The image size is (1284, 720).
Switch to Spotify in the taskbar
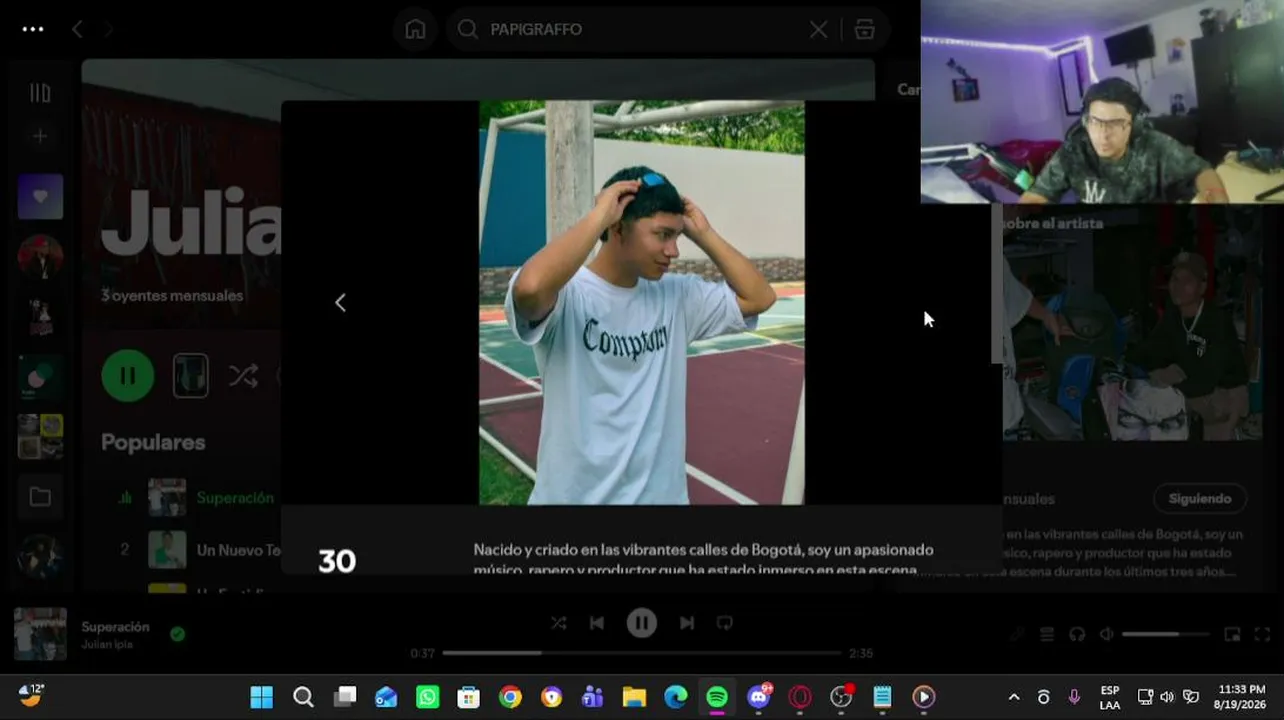(717, 697)
